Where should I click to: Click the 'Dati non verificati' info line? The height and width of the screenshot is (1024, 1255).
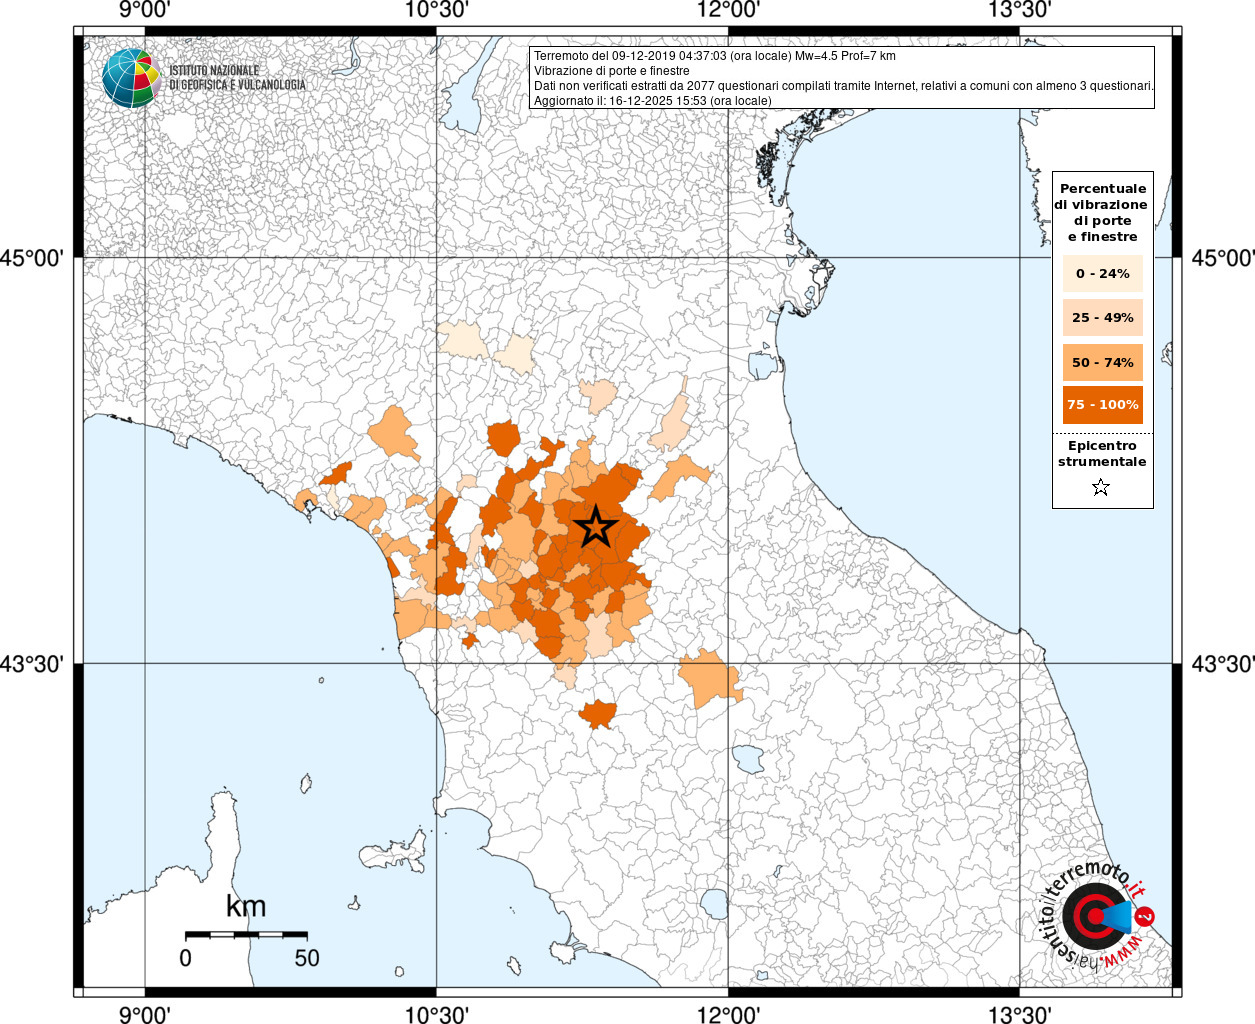[843, 86]
